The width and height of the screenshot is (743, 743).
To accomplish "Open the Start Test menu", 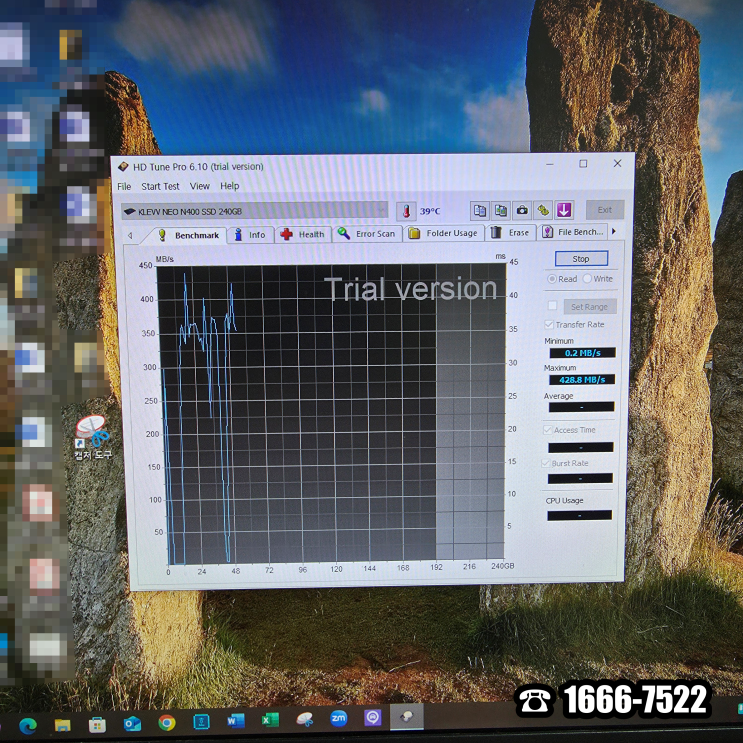I will 160,186.
